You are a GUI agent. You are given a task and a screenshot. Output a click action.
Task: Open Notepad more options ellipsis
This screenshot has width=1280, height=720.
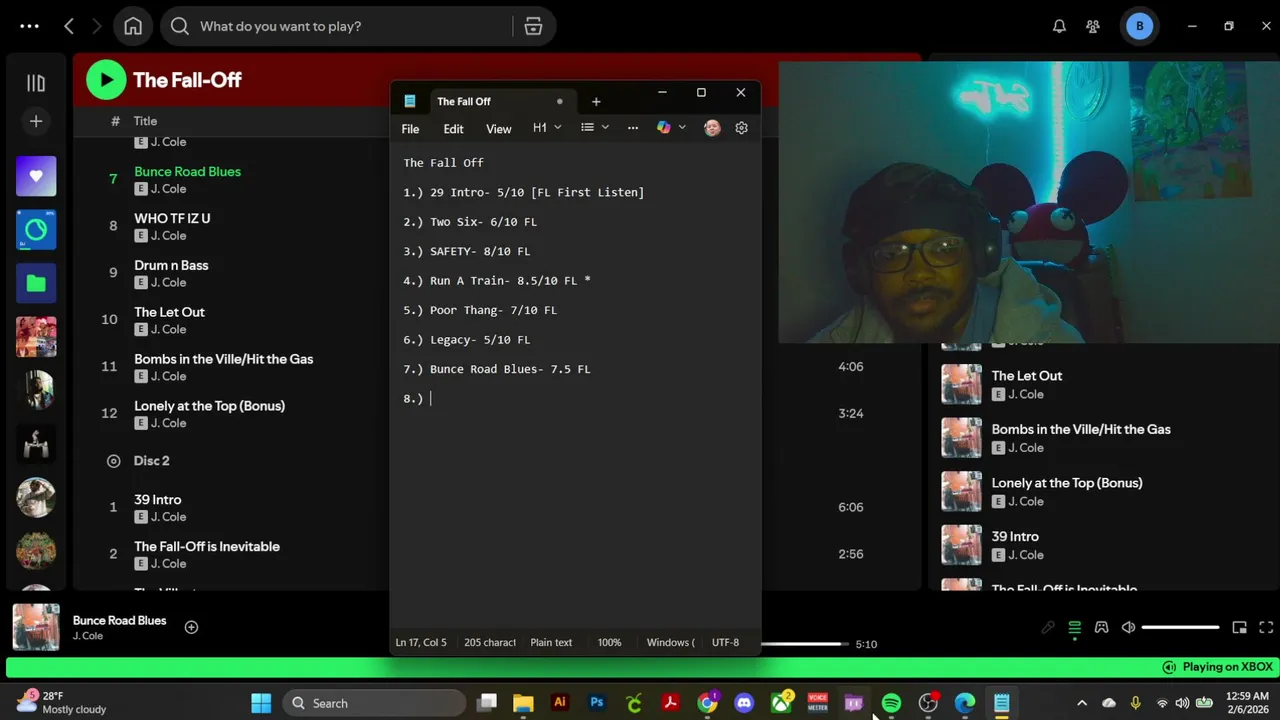coord(633,128)
